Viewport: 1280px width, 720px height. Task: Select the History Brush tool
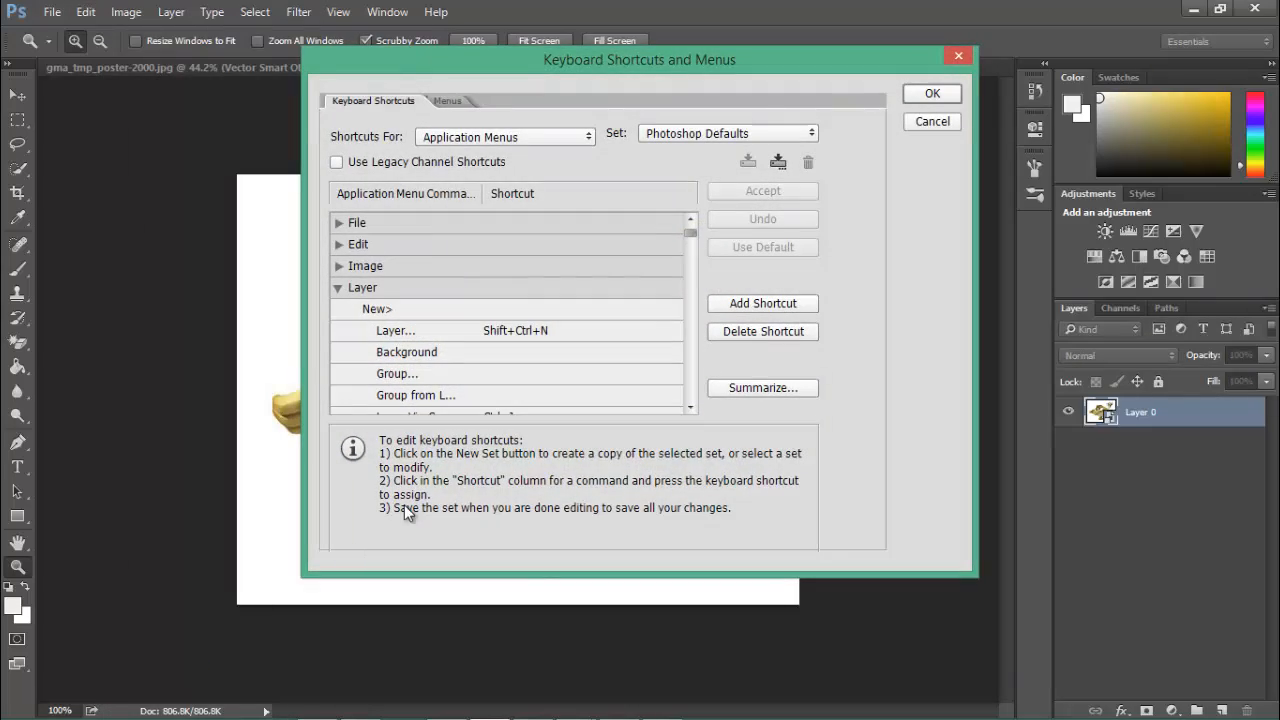point(17,319)
